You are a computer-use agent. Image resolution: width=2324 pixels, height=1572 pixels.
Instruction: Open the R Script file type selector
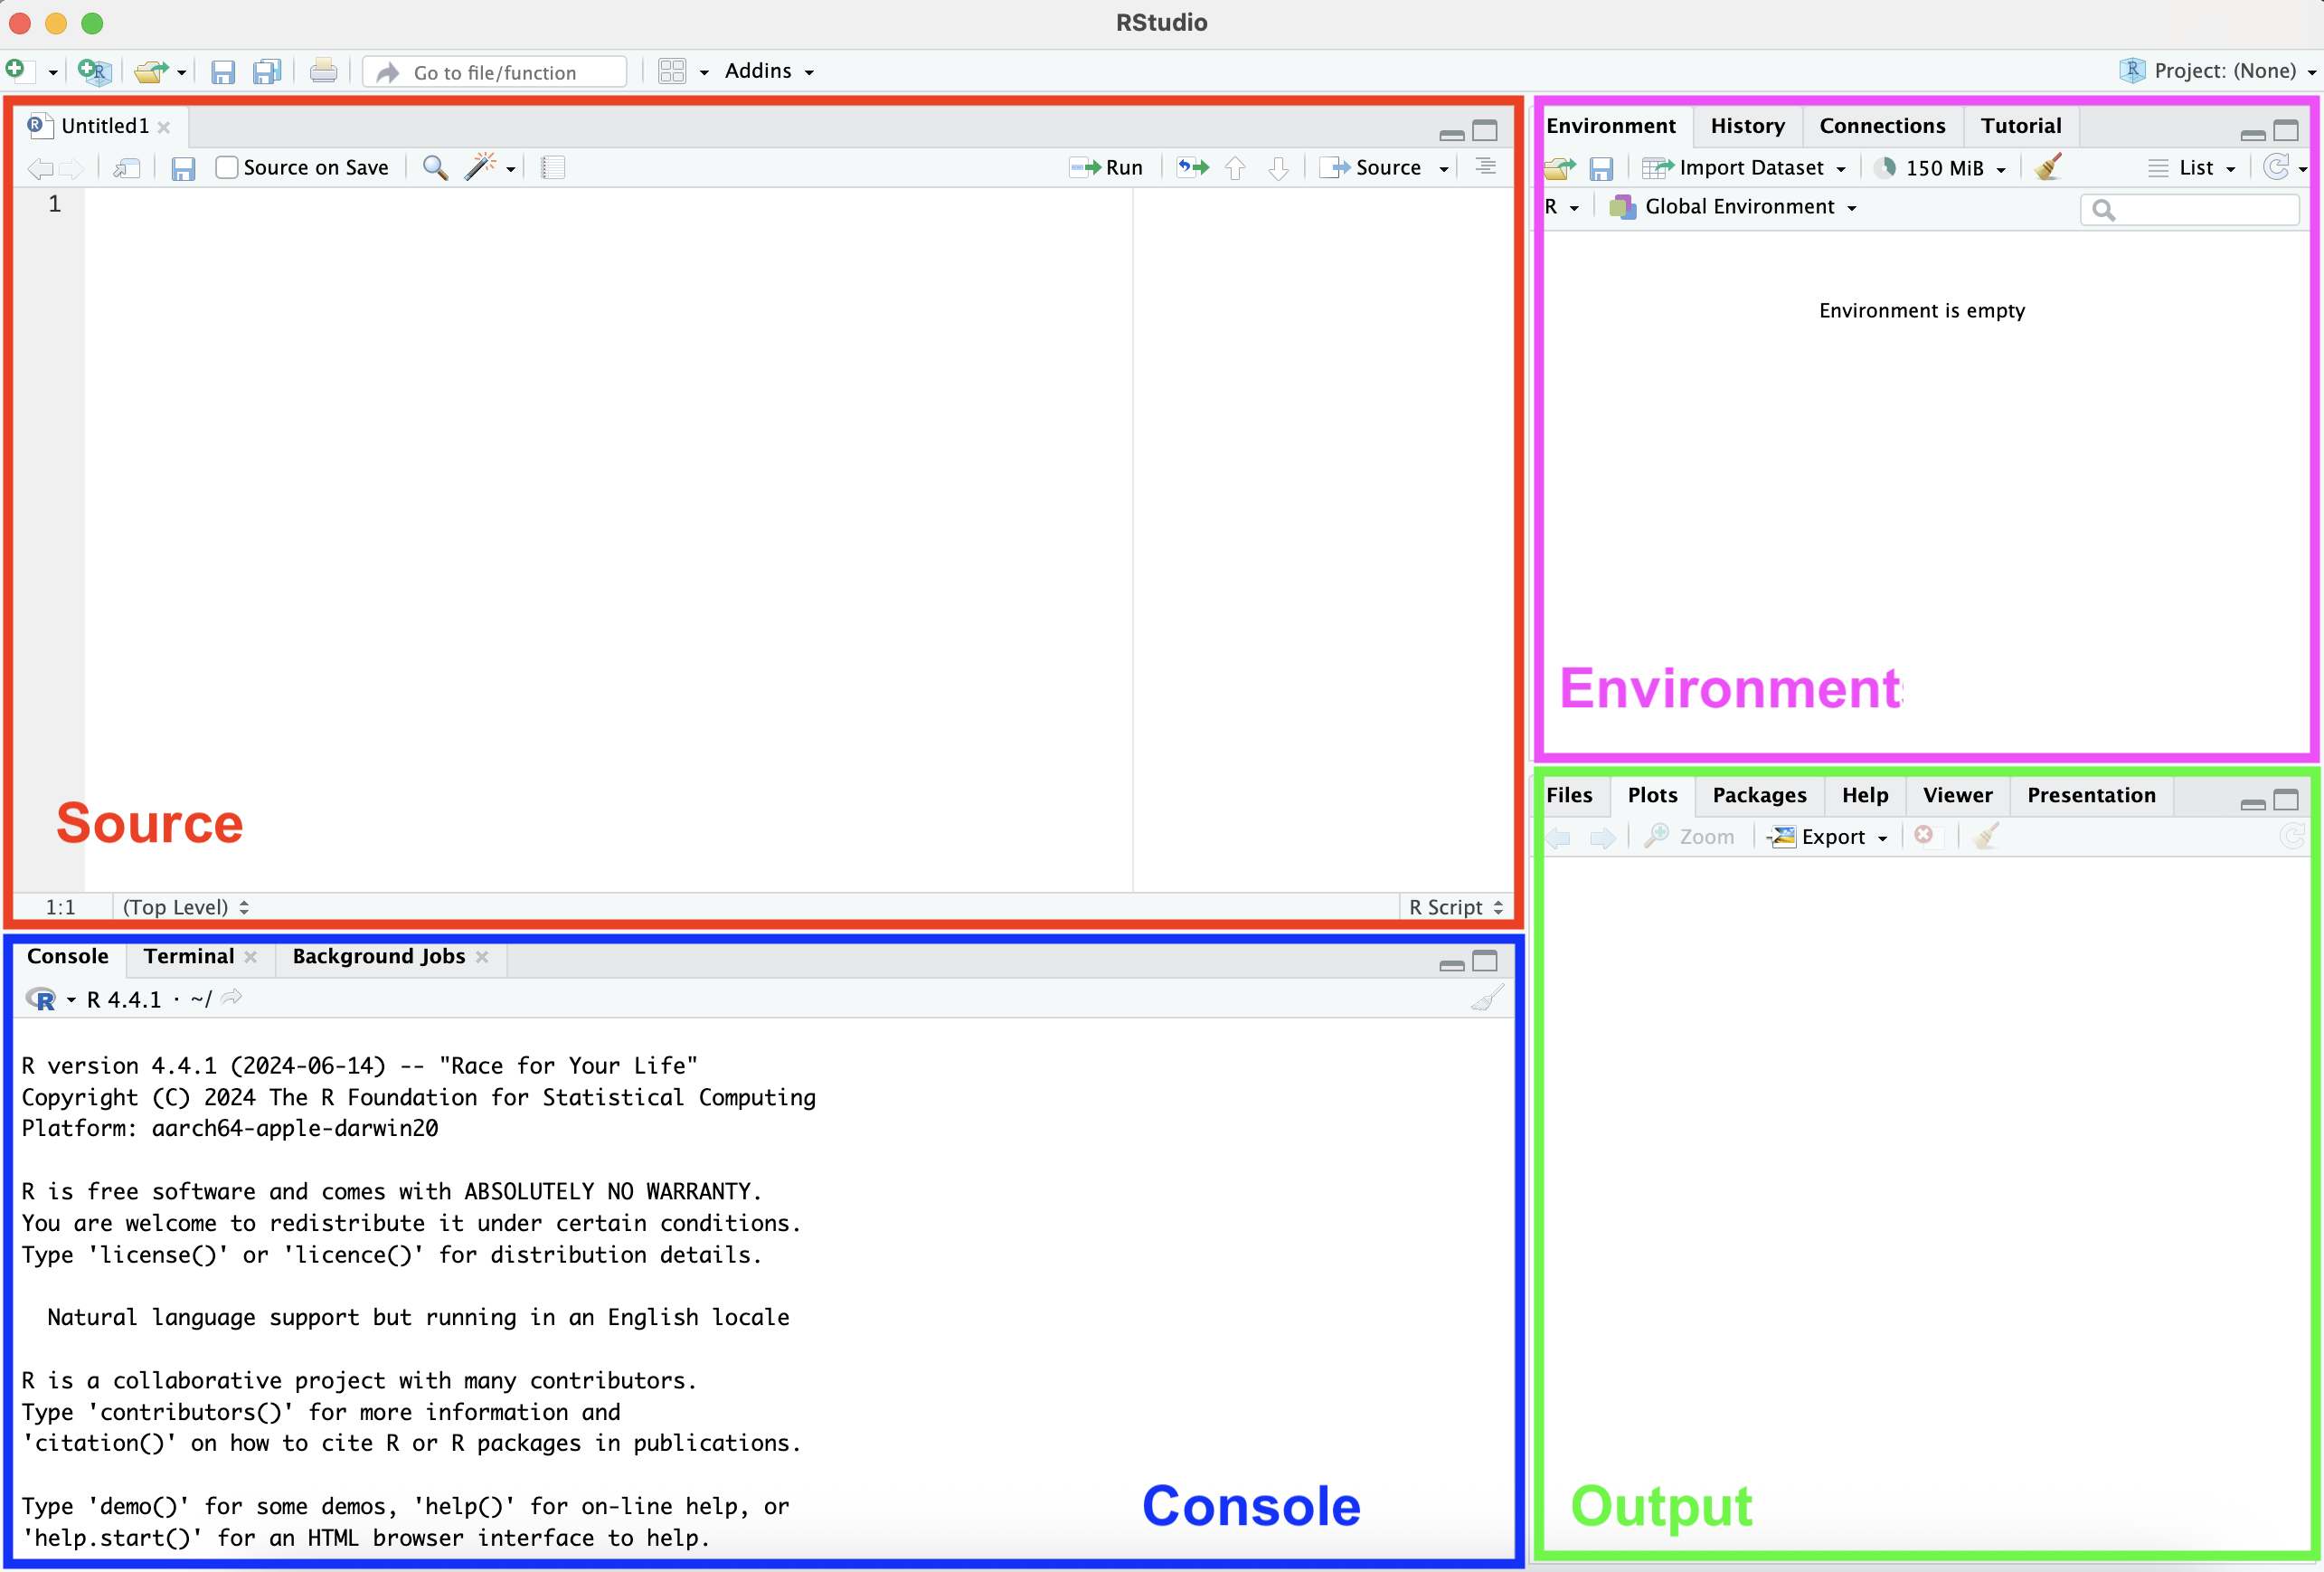1456,907
